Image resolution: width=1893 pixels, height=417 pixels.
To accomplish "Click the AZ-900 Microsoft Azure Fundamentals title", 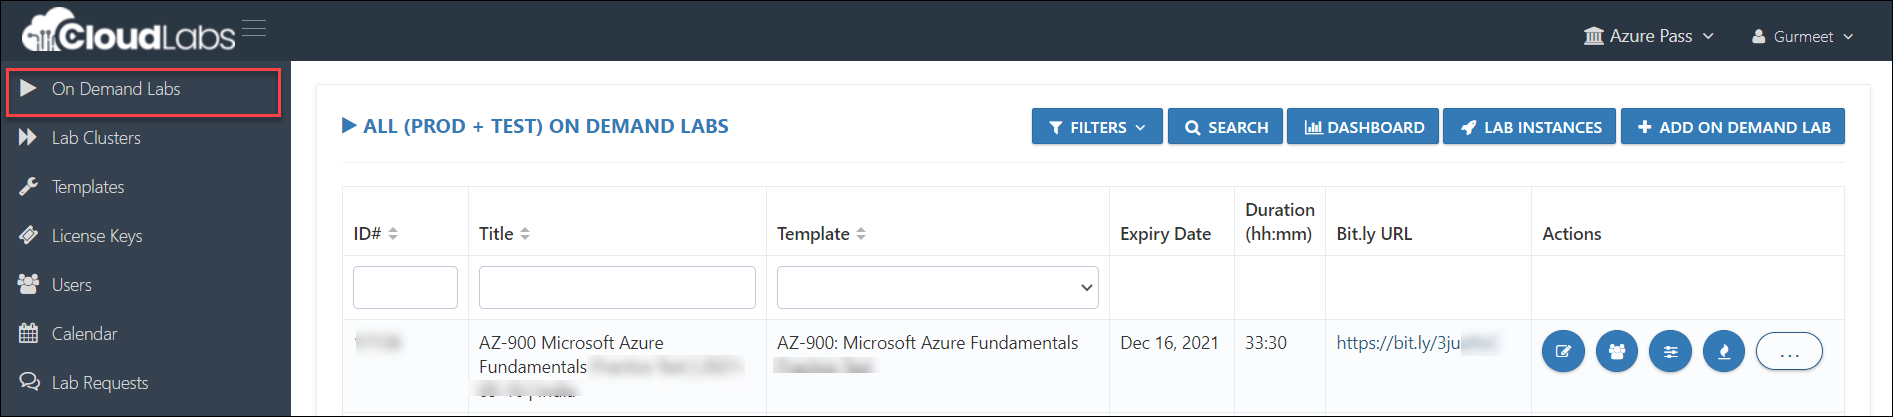I will 571,355.
